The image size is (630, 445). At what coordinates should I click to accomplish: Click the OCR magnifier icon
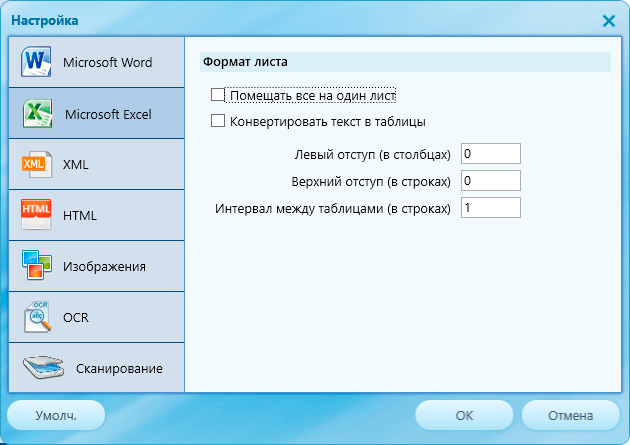tap(37, 317)
